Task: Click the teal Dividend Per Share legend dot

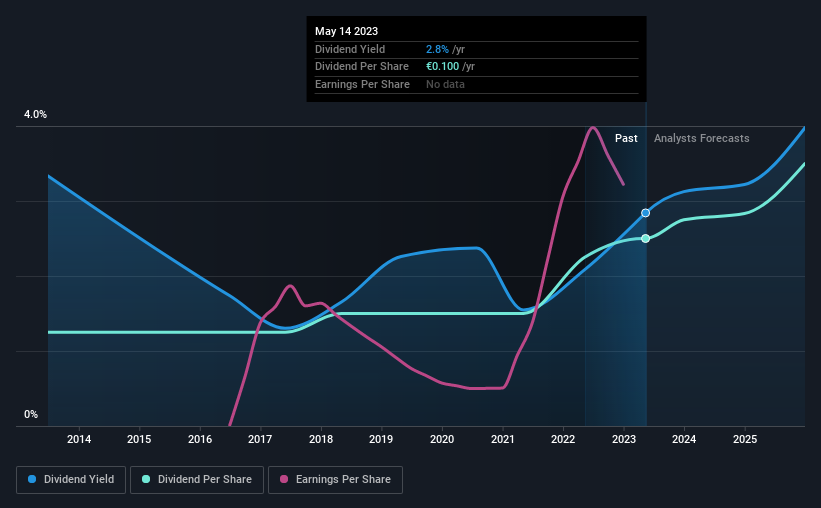Action: 146,479
